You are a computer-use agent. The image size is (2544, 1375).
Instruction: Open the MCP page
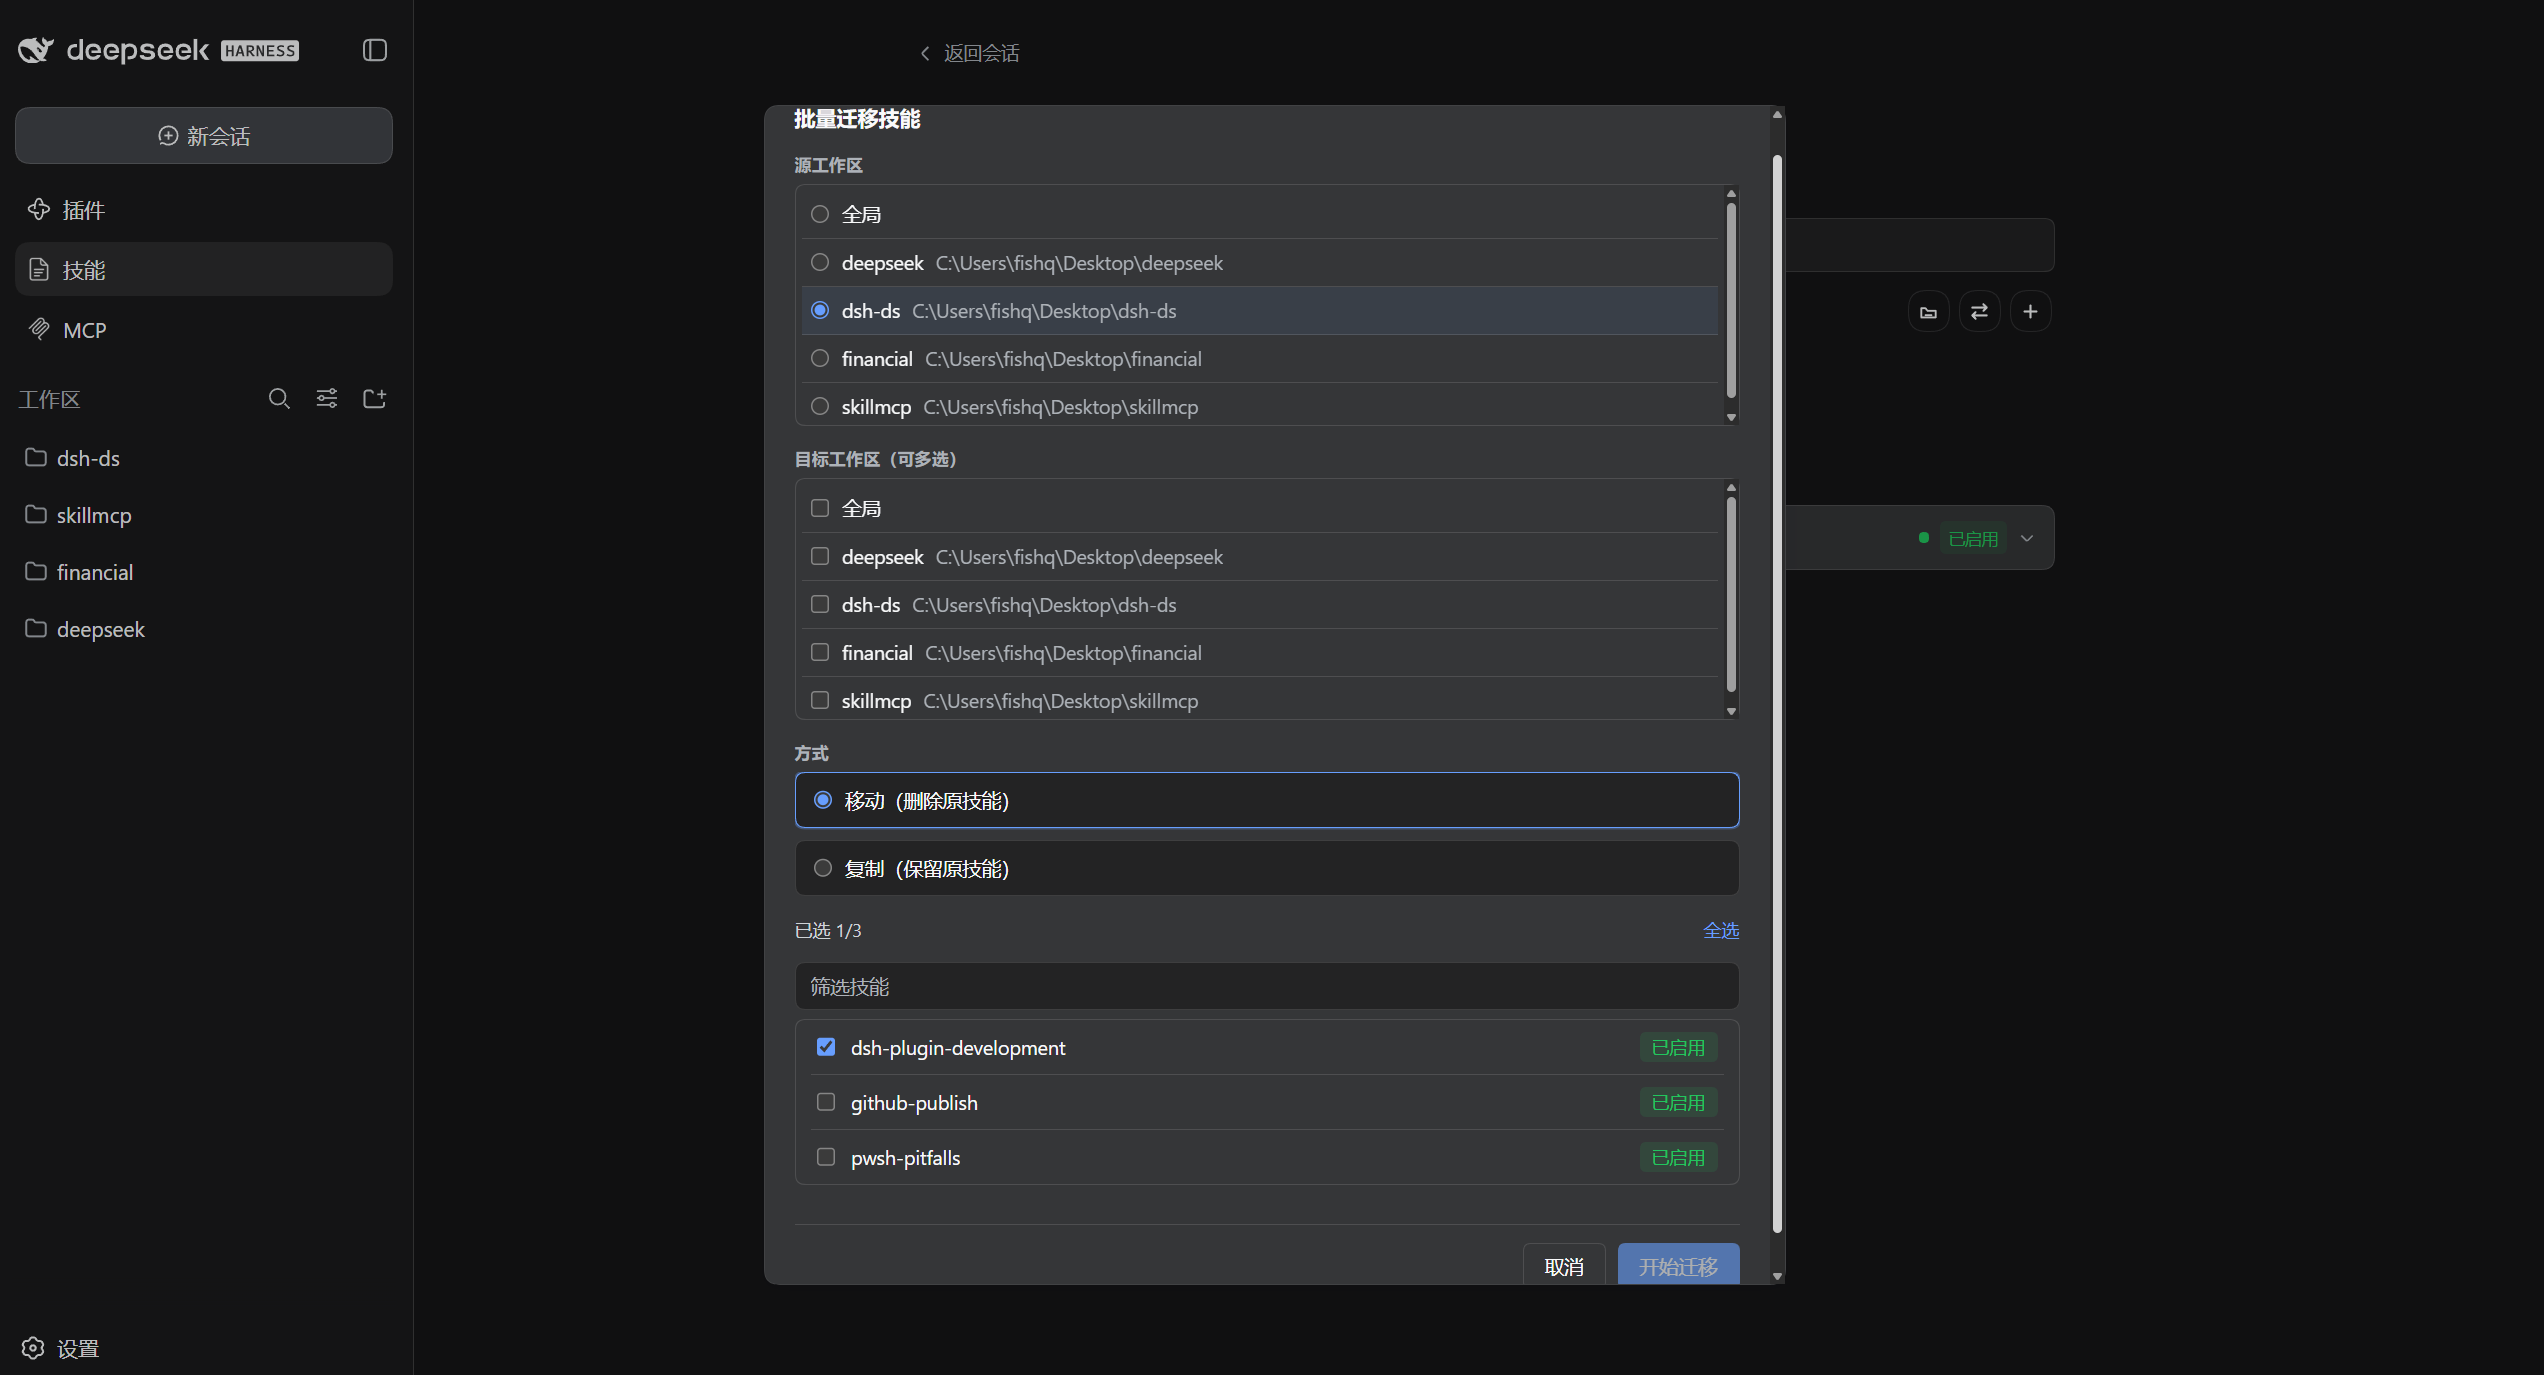[204, 330]
